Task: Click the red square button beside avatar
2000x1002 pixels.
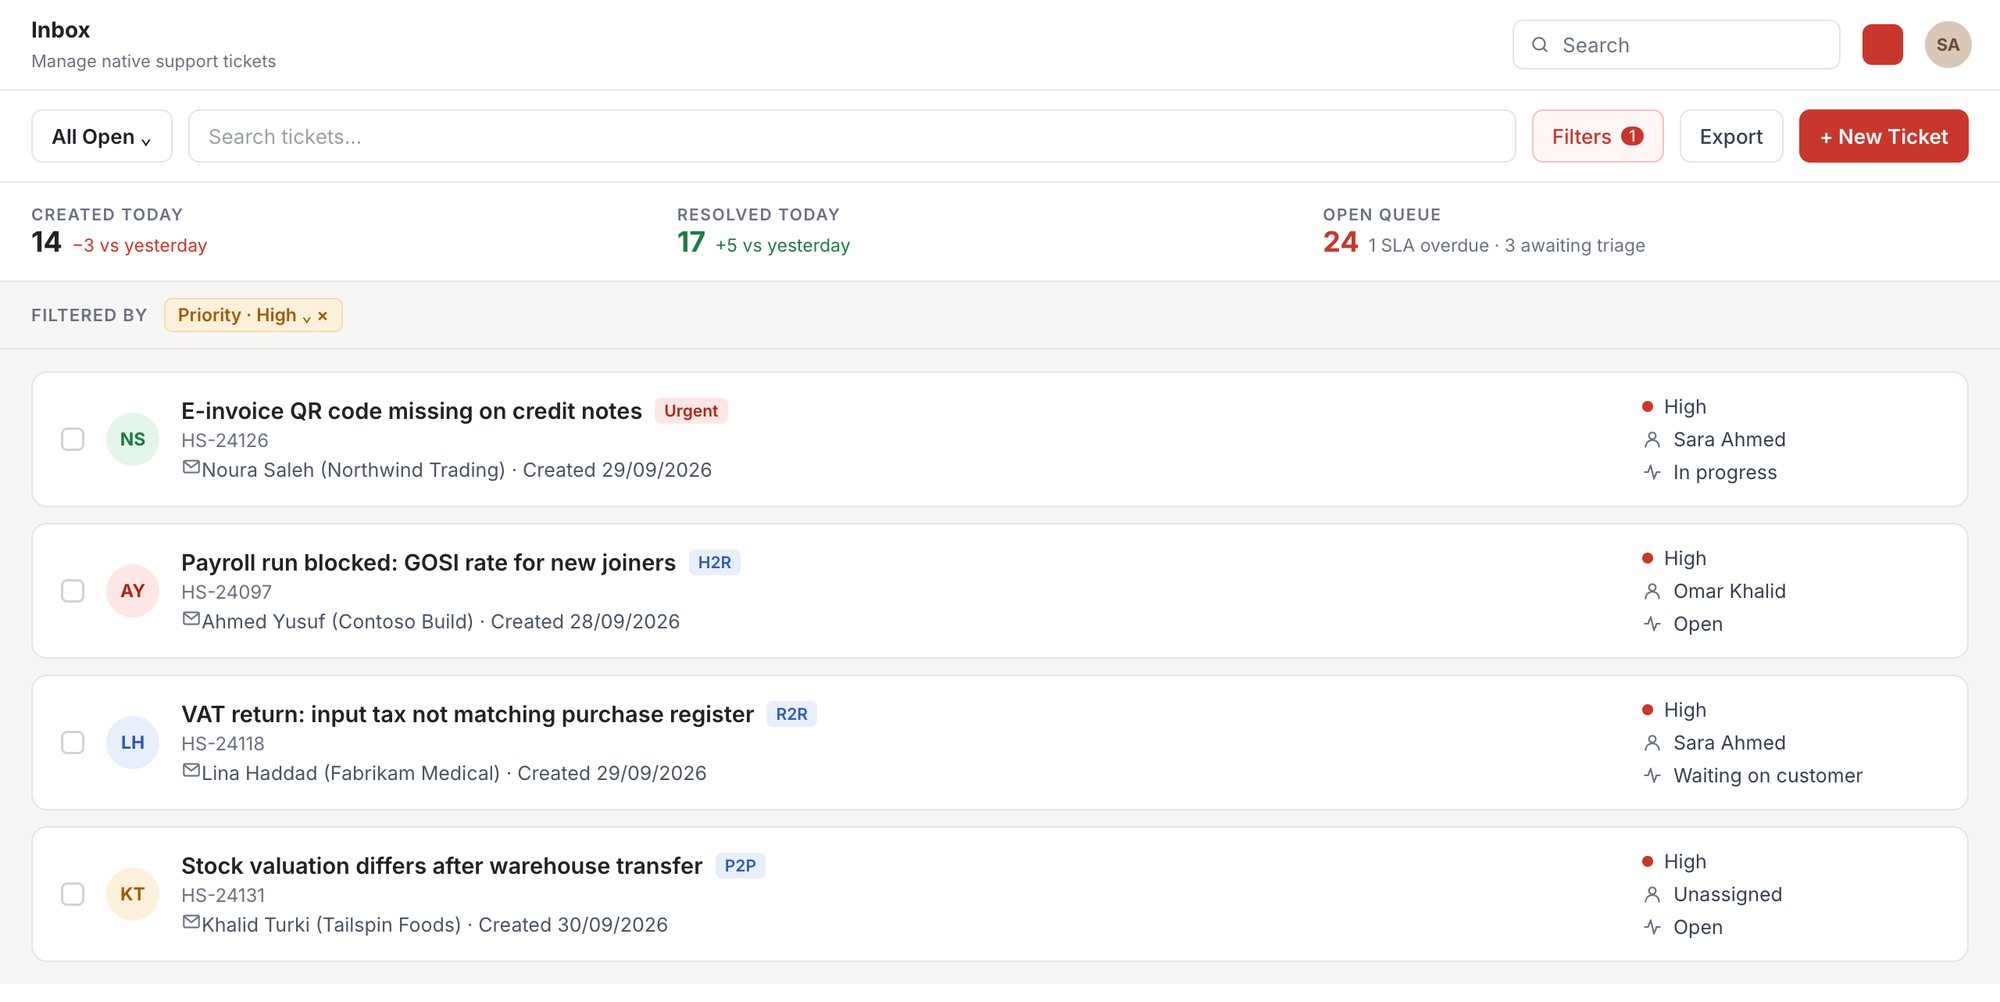Action: click(x=1882, y=45)
